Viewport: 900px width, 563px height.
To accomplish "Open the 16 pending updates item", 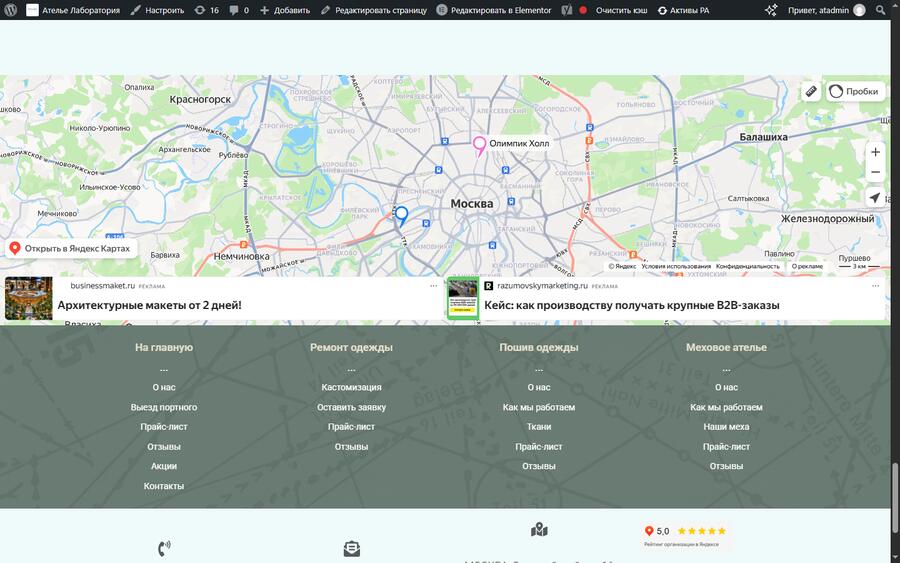I will (207, 10).
